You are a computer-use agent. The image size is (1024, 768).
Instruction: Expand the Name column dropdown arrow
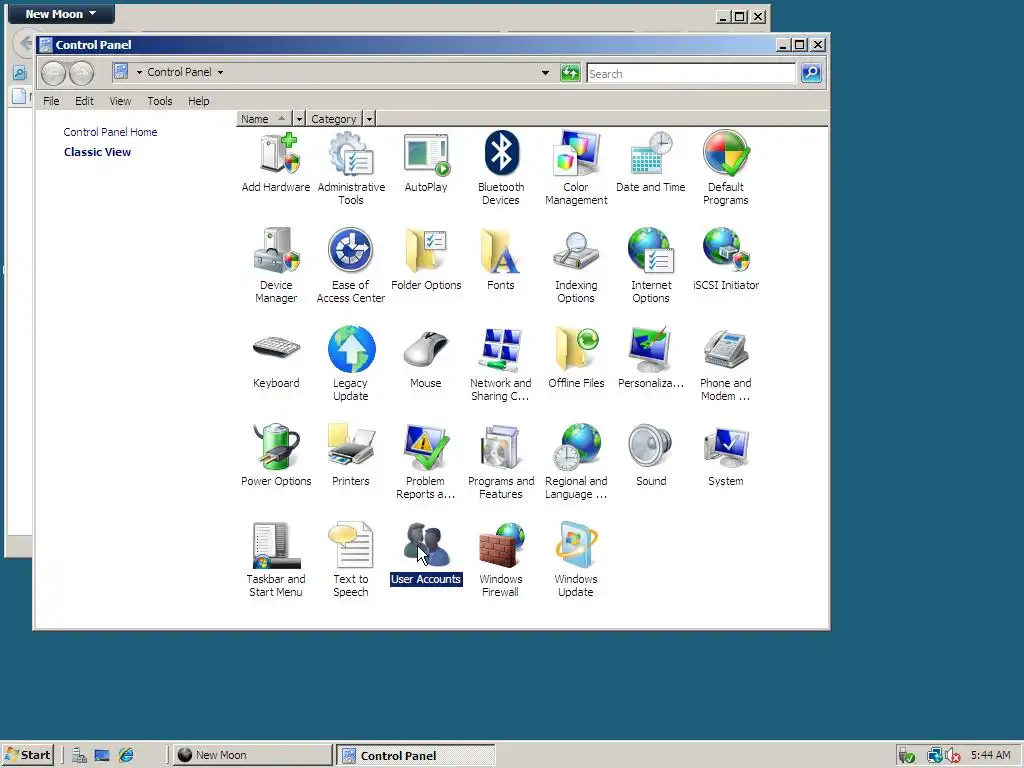[299, 119]
